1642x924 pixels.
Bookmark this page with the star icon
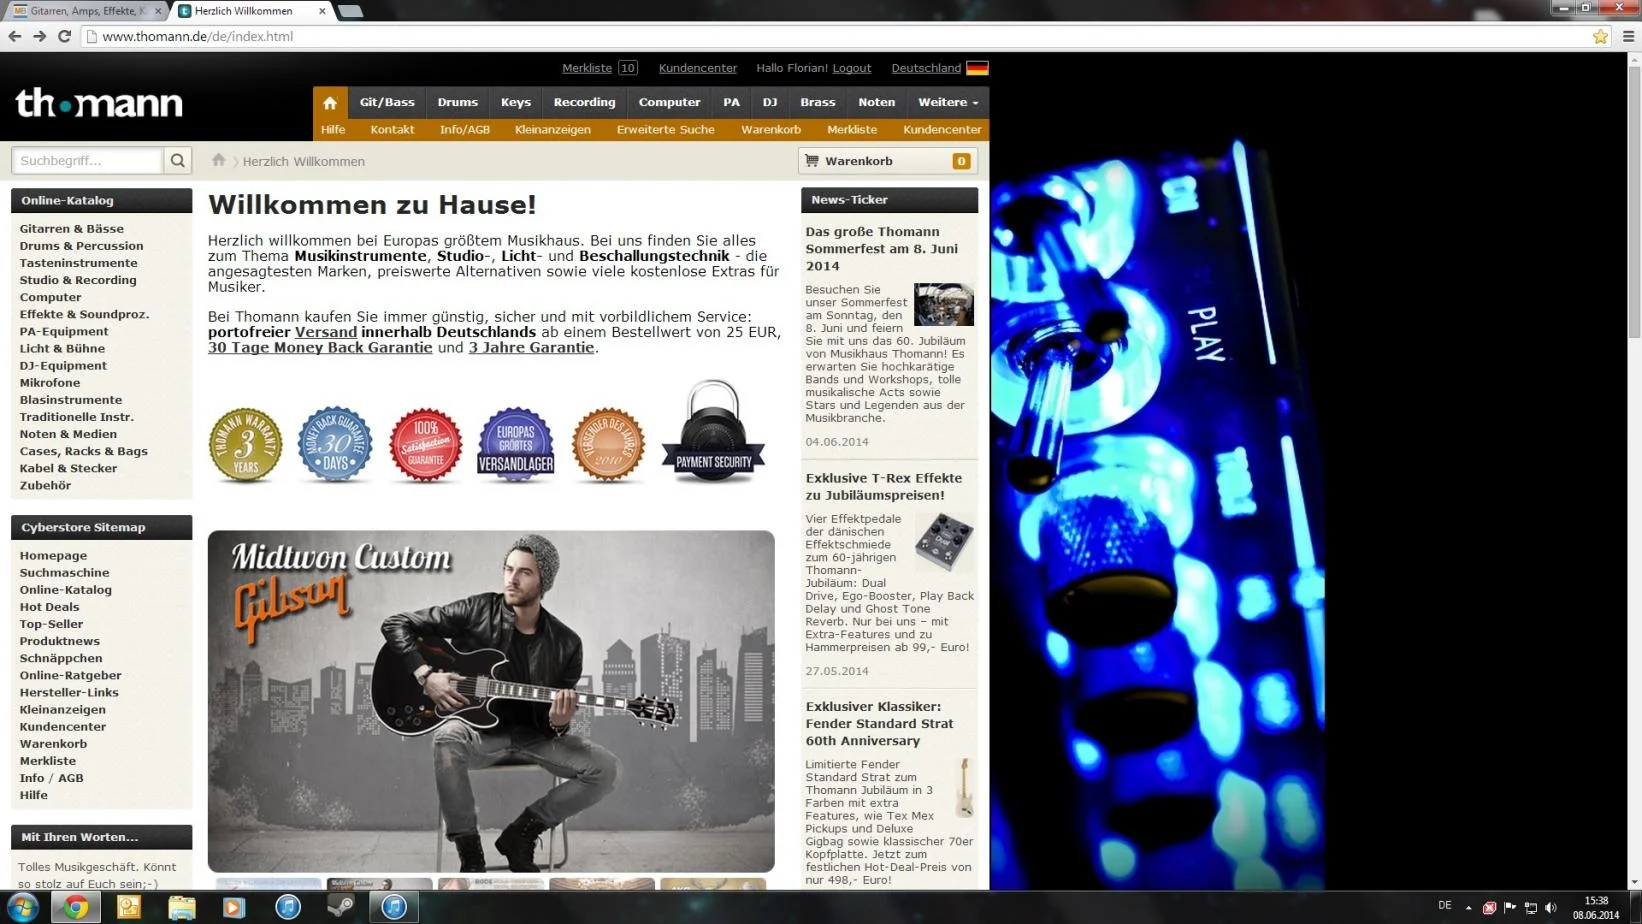pyautogui.click(x=1600, y=36)
